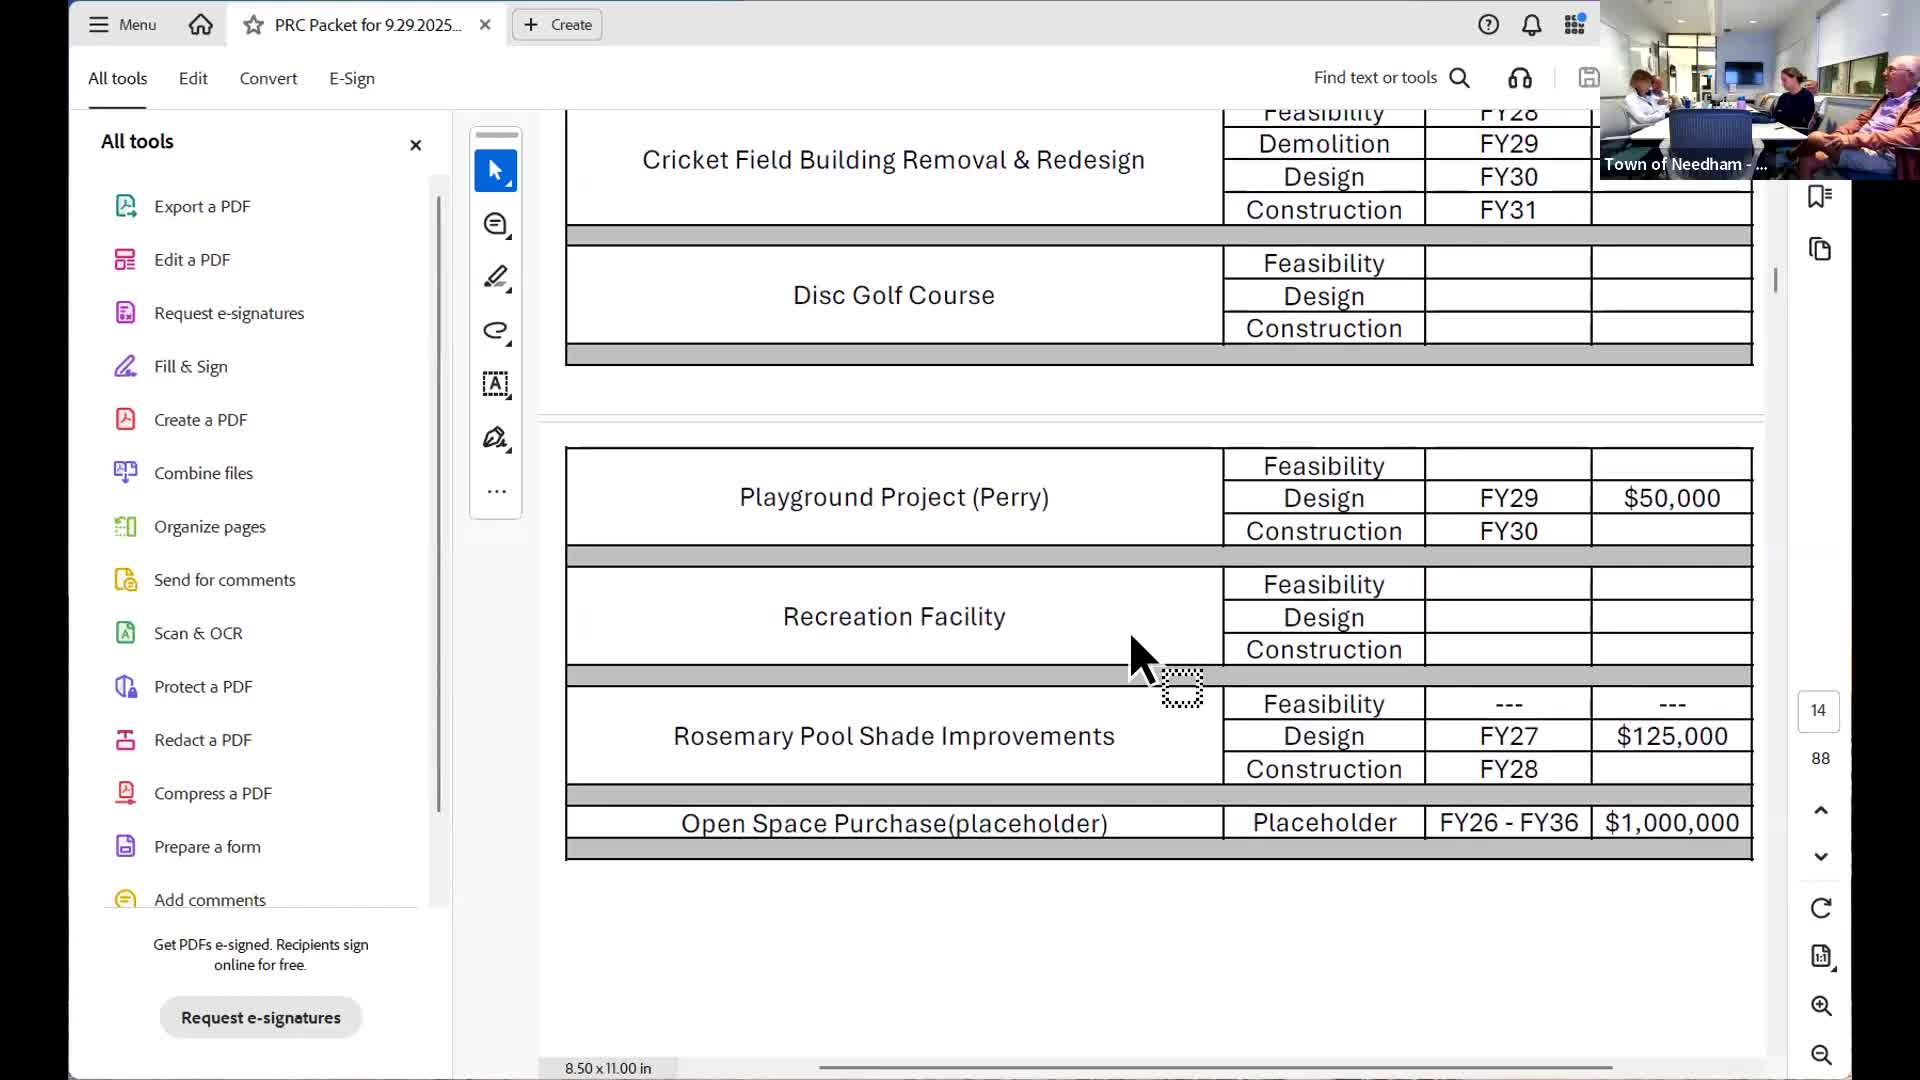Go to previous page up chevron

[x=1820, y=810]
